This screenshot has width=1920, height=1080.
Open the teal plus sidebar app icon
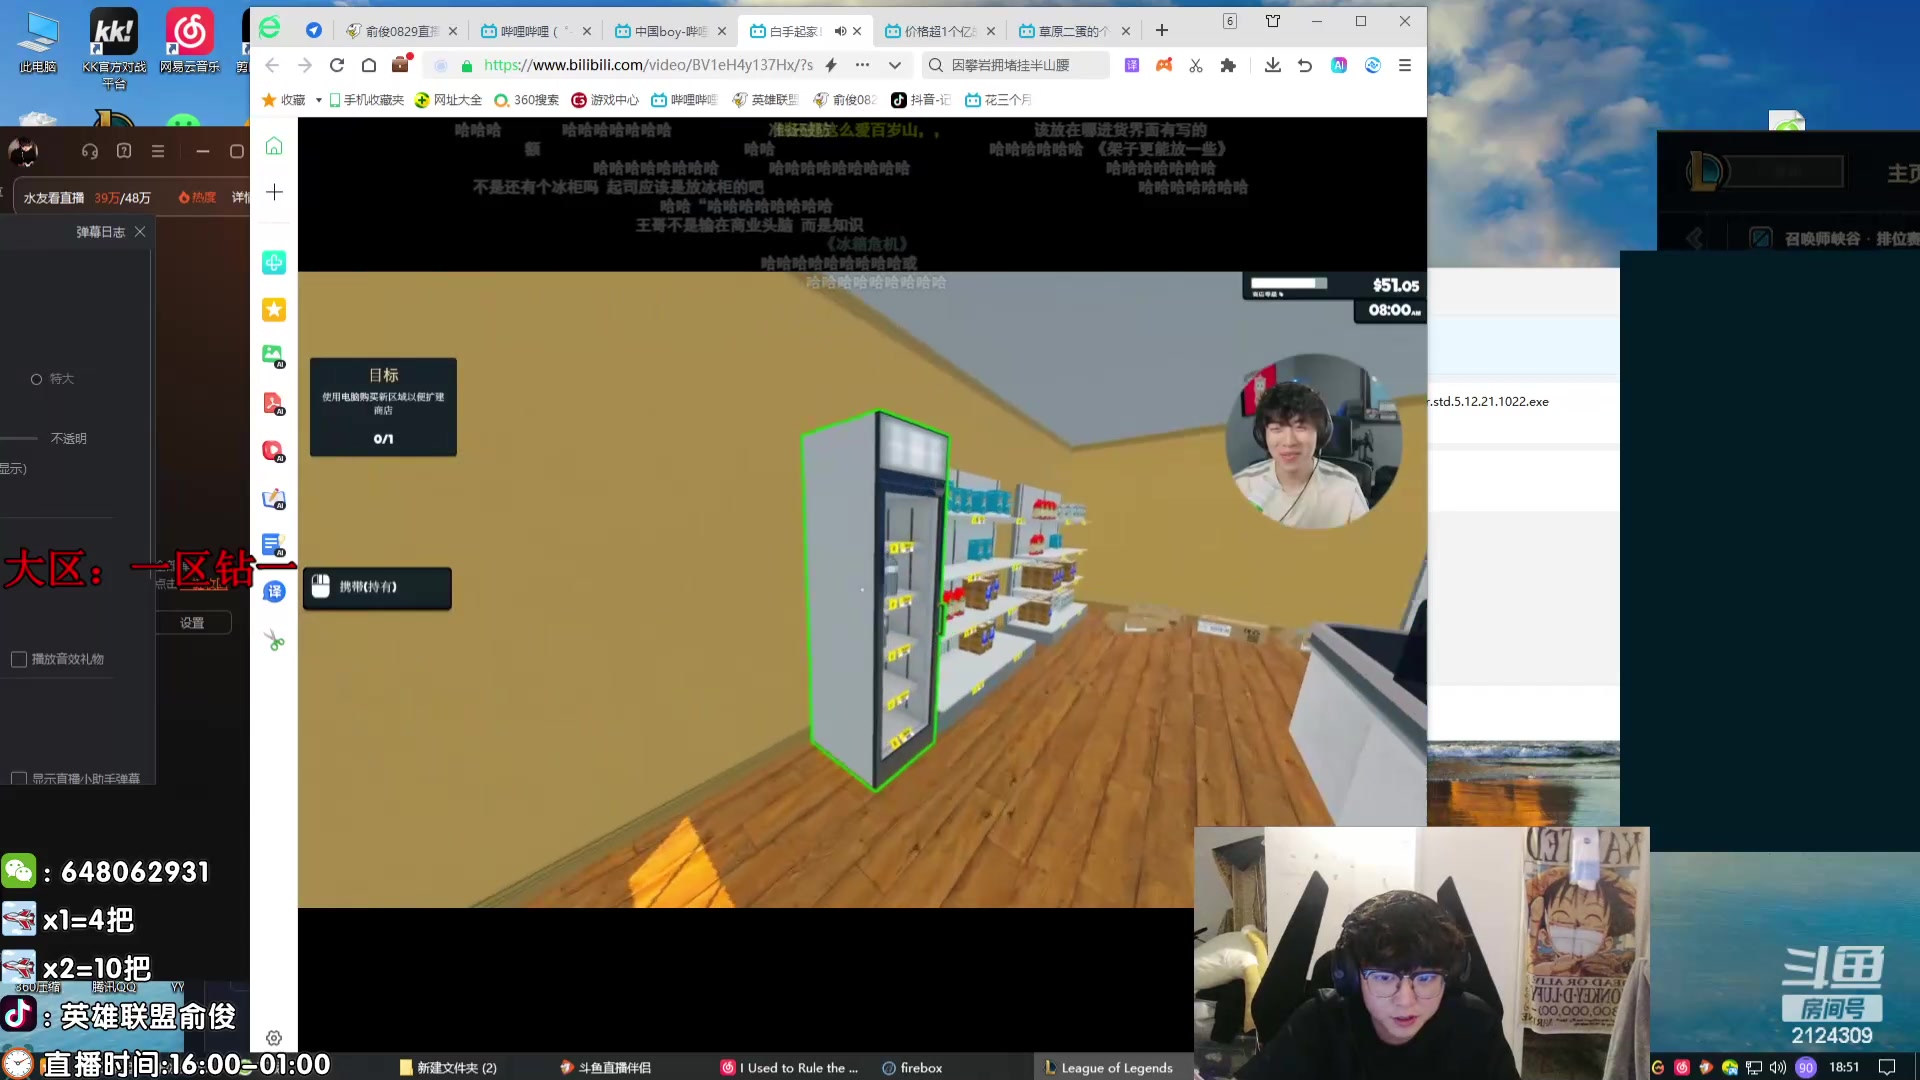[274, 262]
